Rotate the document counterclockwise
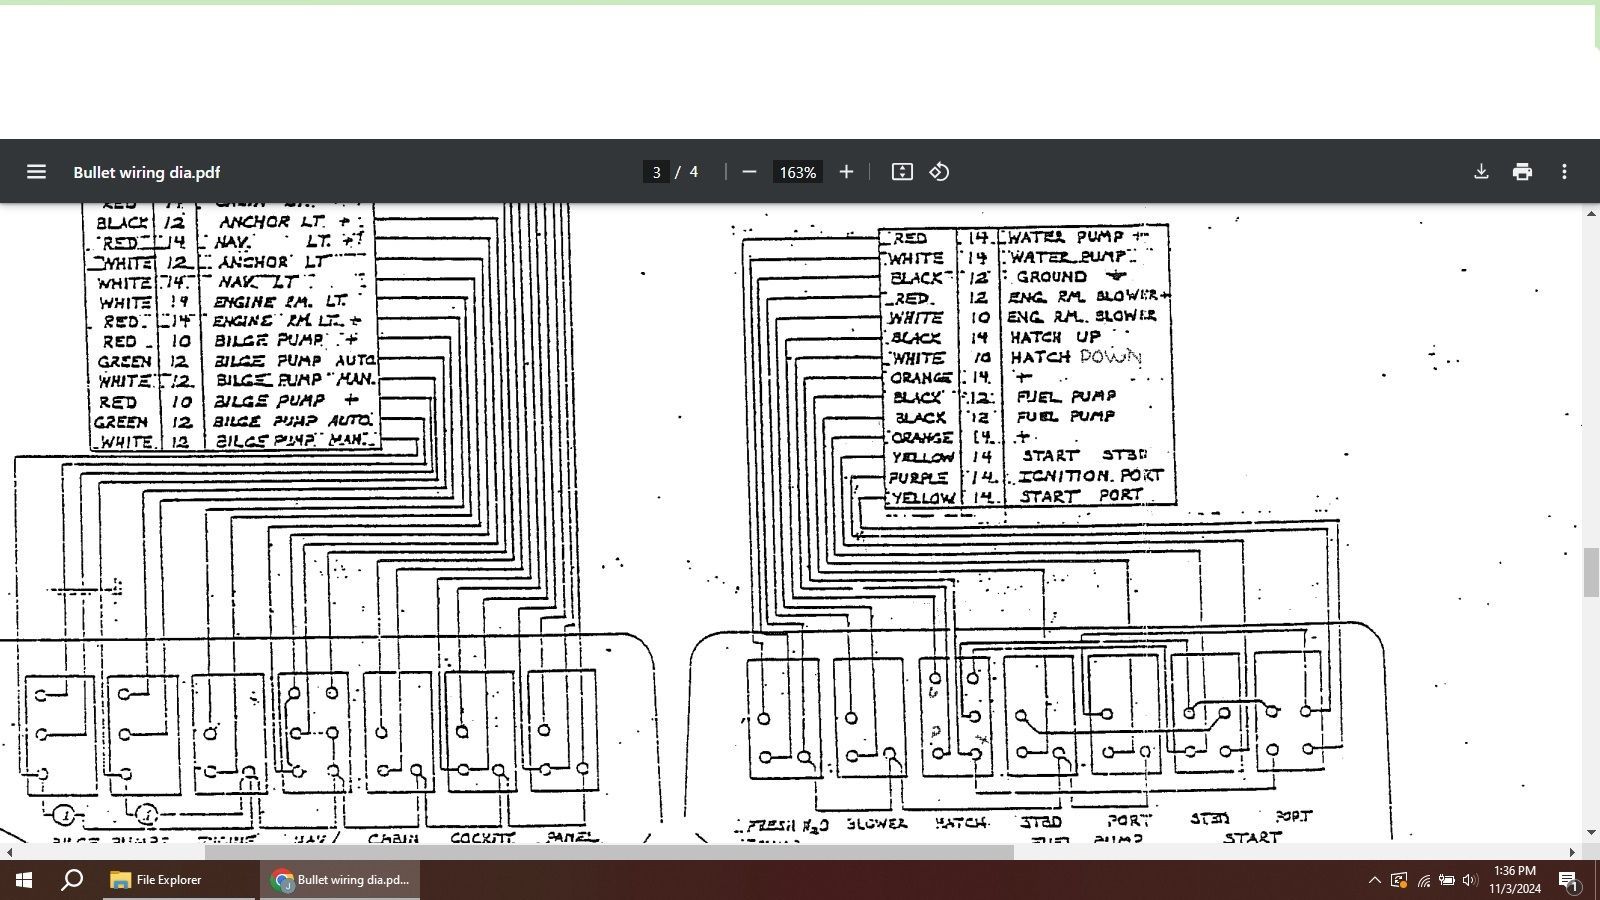Screen dimensions: 1600x900 pyautogui.click(x=939, y=172)
